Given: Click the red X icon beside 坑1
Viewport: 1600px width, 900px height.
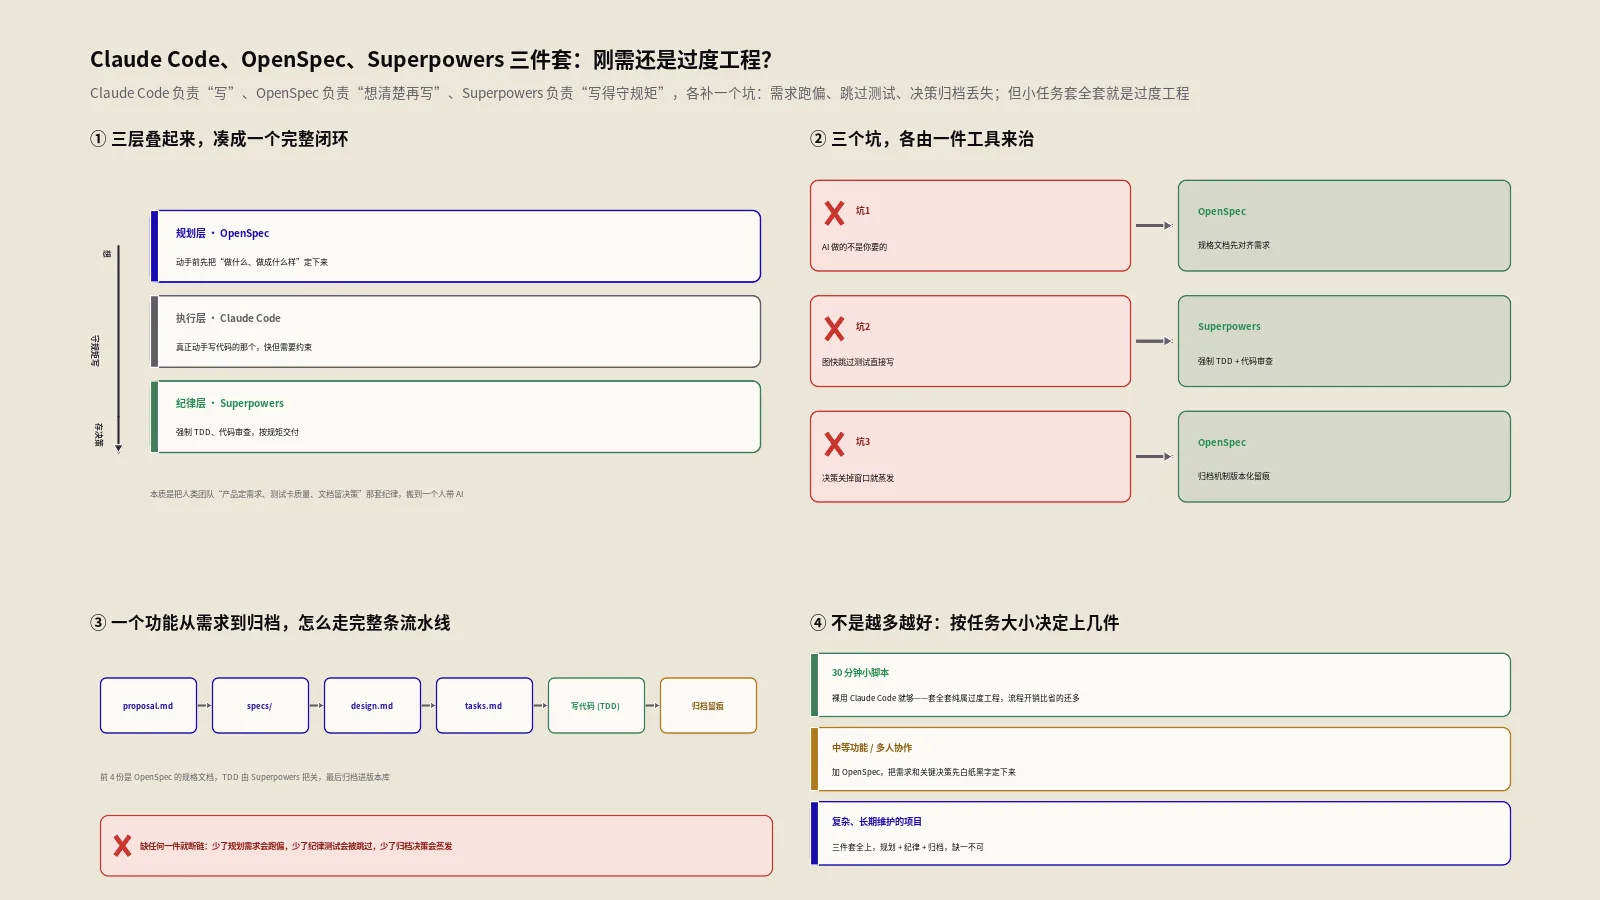Looking at the screenshot, I should (834, 213).
